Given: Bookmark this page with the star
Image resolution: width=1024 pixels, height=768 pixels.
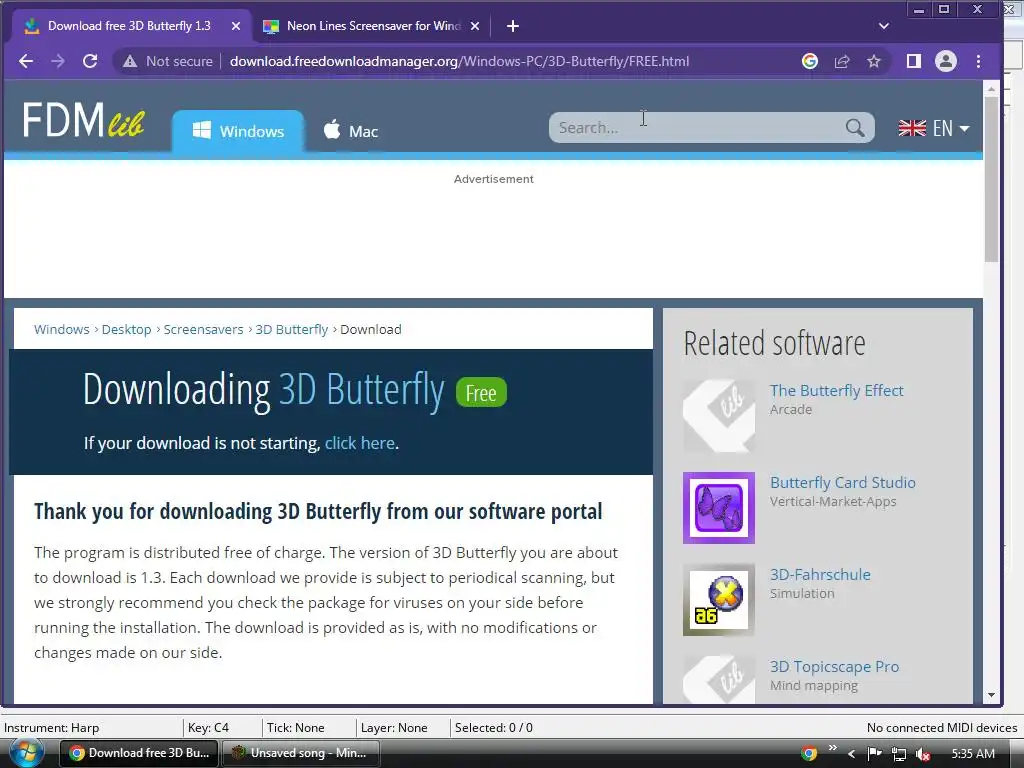Looking at the screenshot, I should point(874,61).
